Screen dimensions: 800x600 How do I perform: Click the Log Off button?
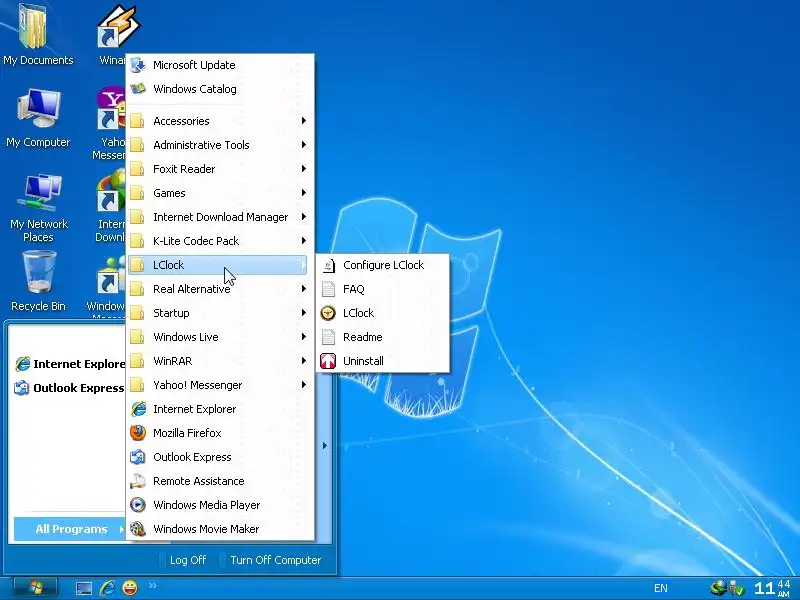183,560
